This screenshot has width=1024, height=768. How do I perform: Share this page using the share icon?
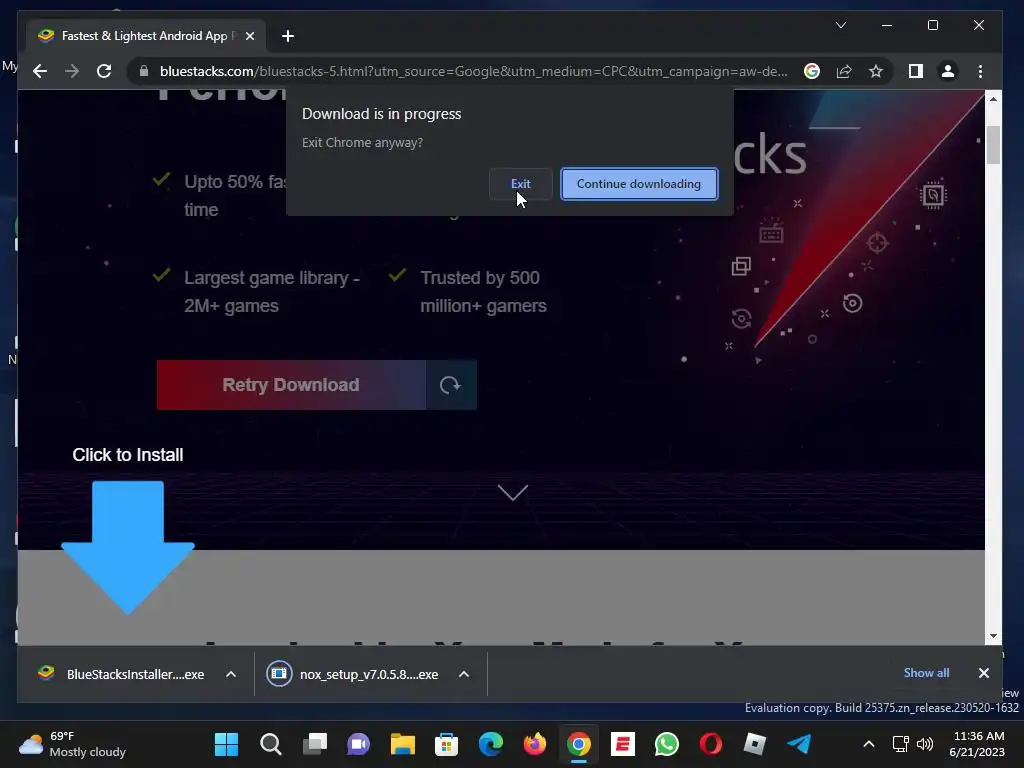point(844,71)
